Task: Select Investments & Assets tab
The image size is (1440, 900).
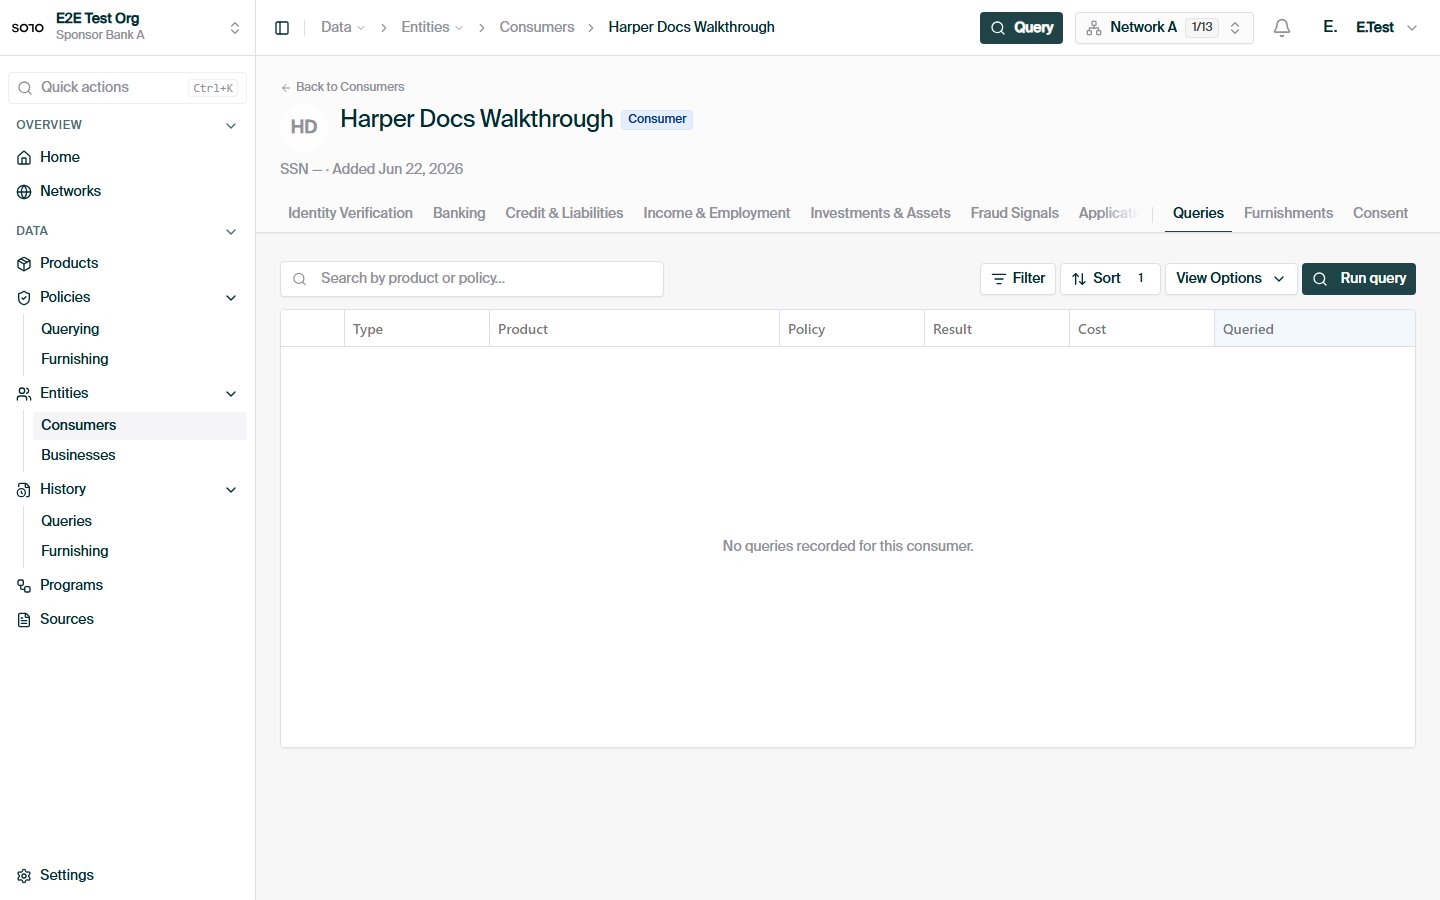Action: (x=880, y=213)
